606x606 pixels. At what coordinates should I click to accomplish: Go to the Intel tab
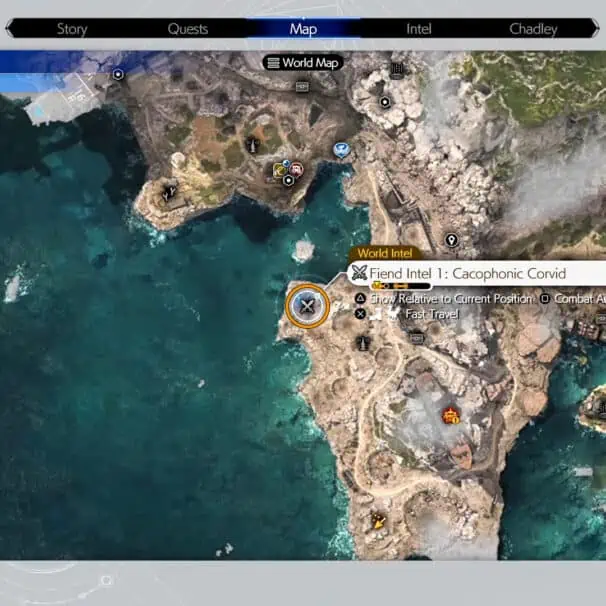pyautogui.click(x=419, y=29)
